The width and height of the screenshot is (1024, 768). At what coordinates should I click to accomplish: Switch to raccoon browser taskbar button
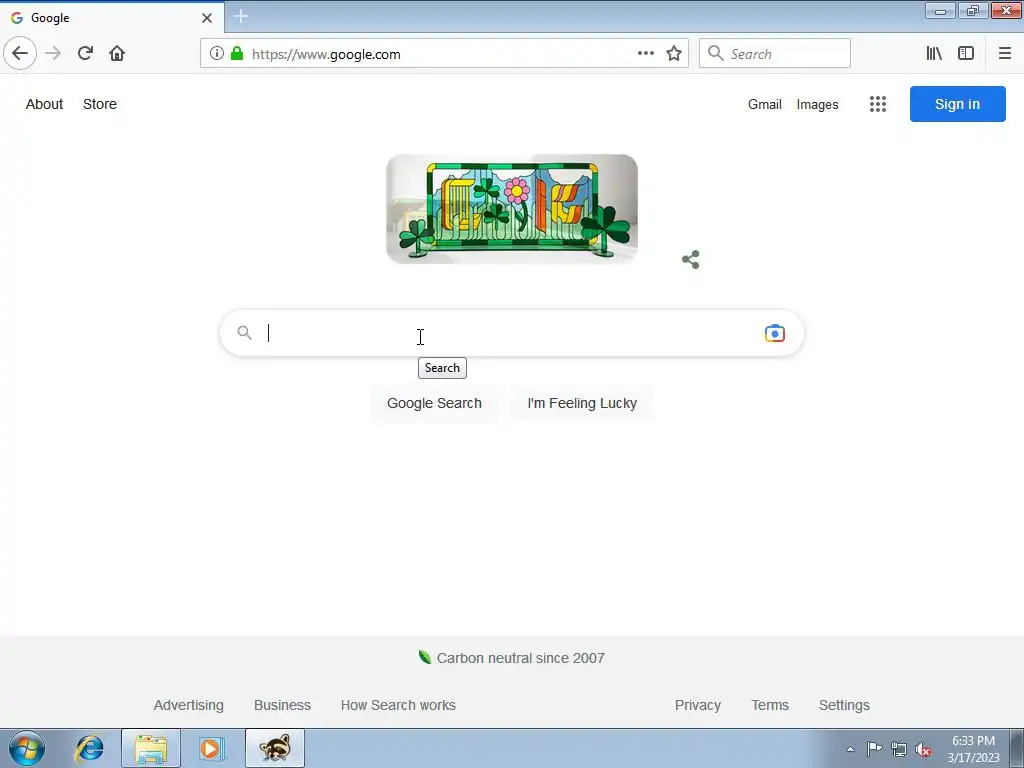click(x=275, y=748)
